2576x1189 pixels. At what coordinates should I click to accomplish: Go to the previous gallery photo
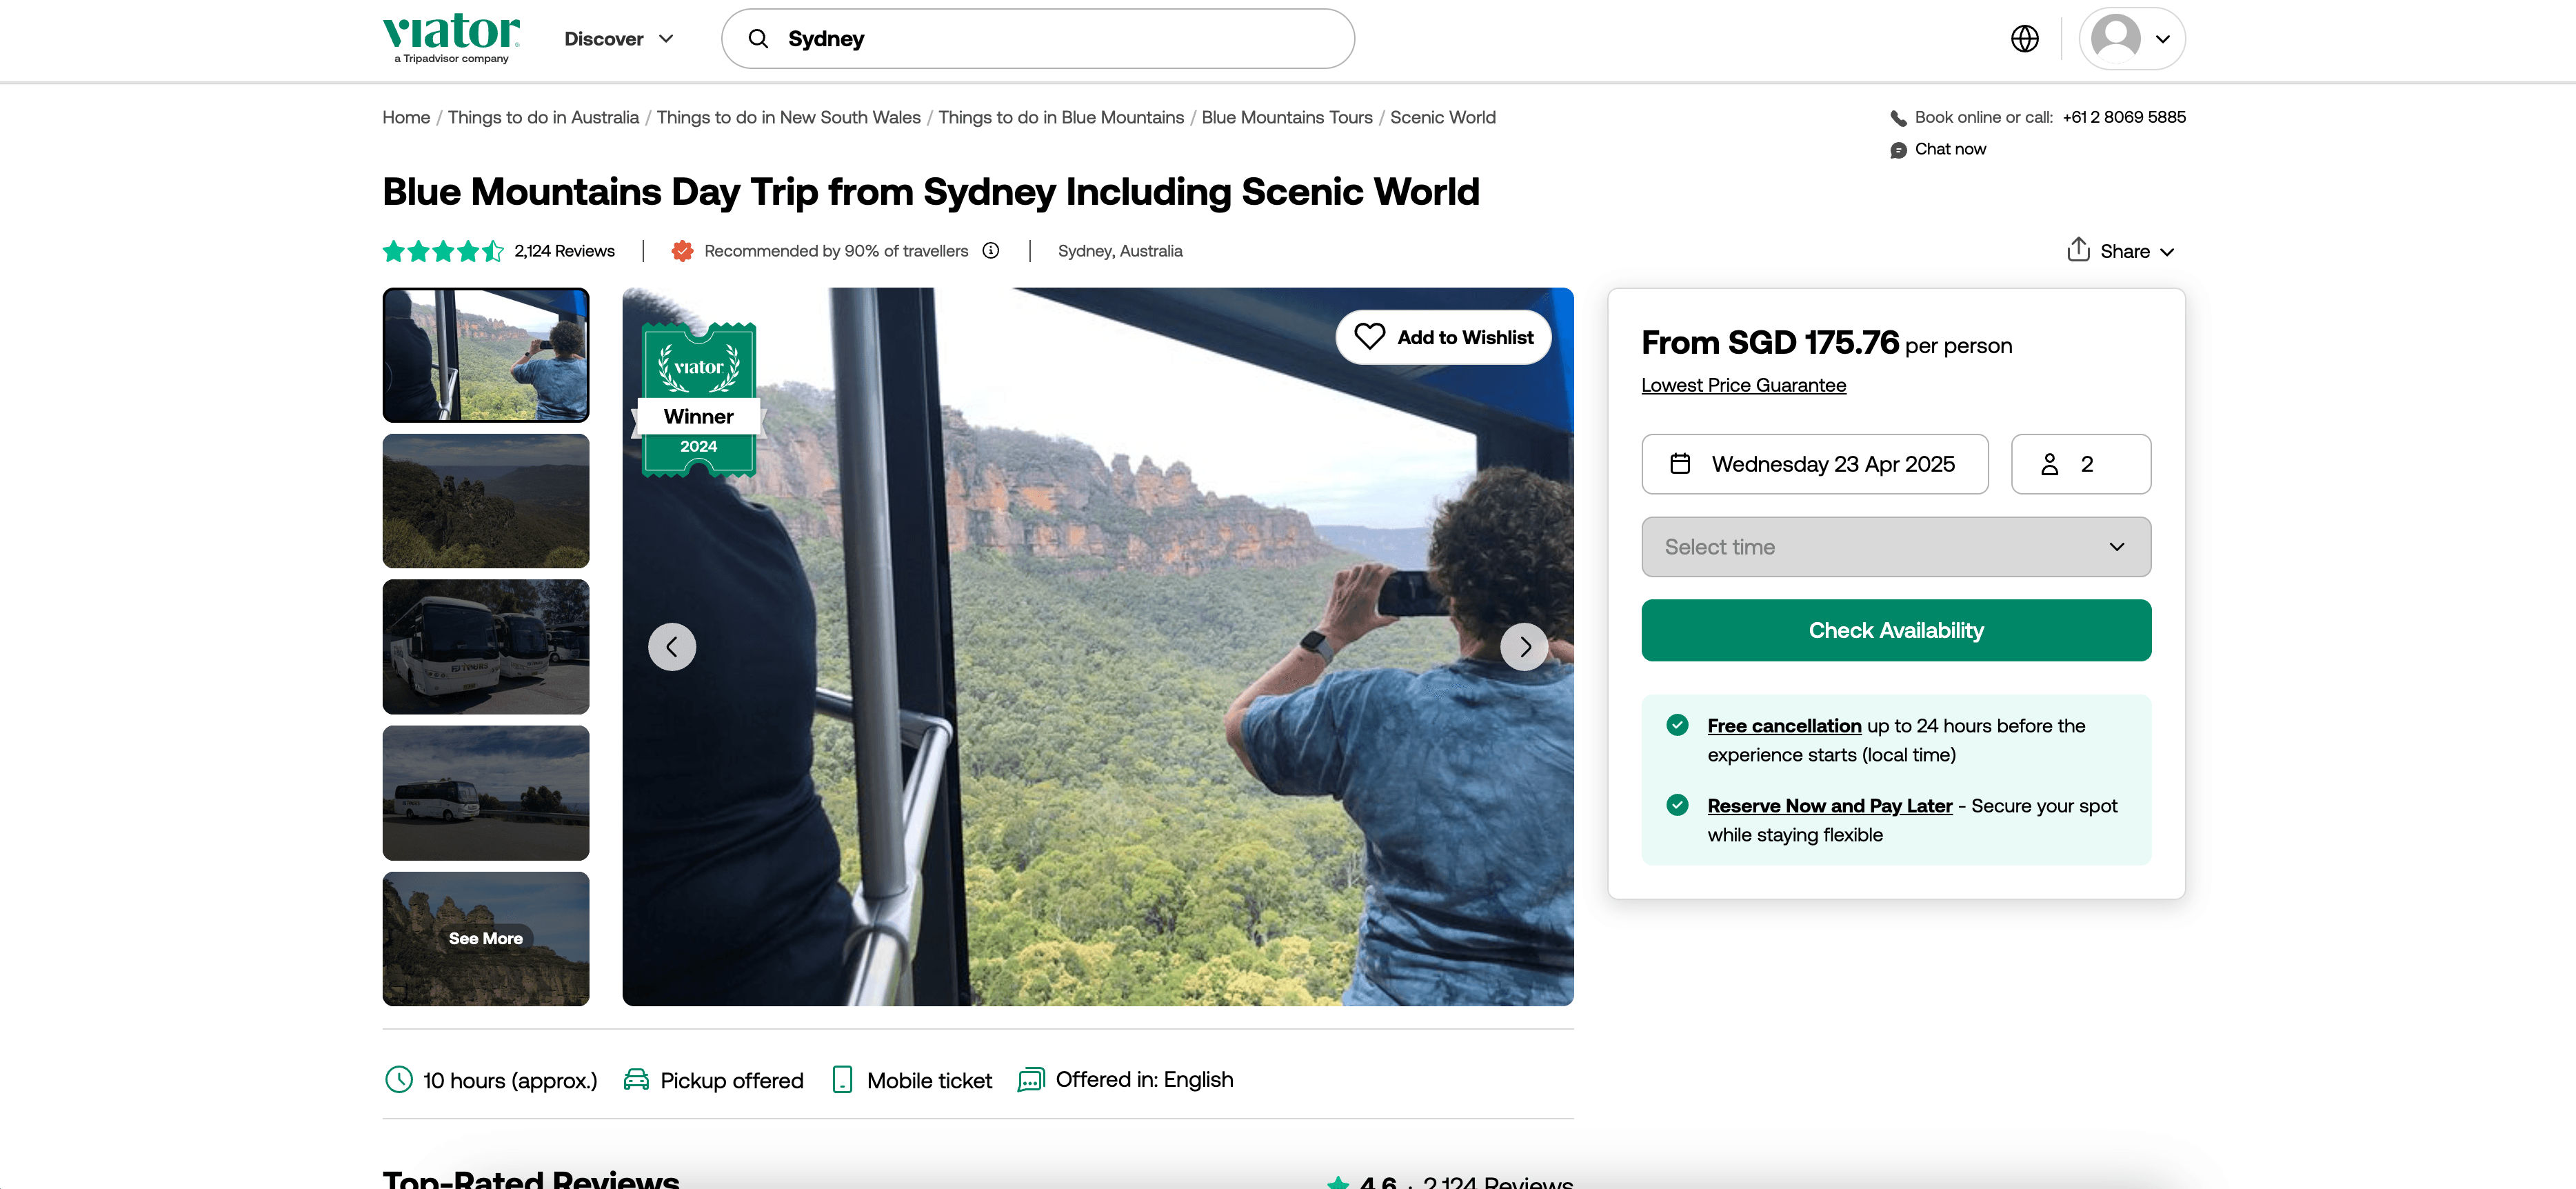pyautogui.click(x=672, y=647)
